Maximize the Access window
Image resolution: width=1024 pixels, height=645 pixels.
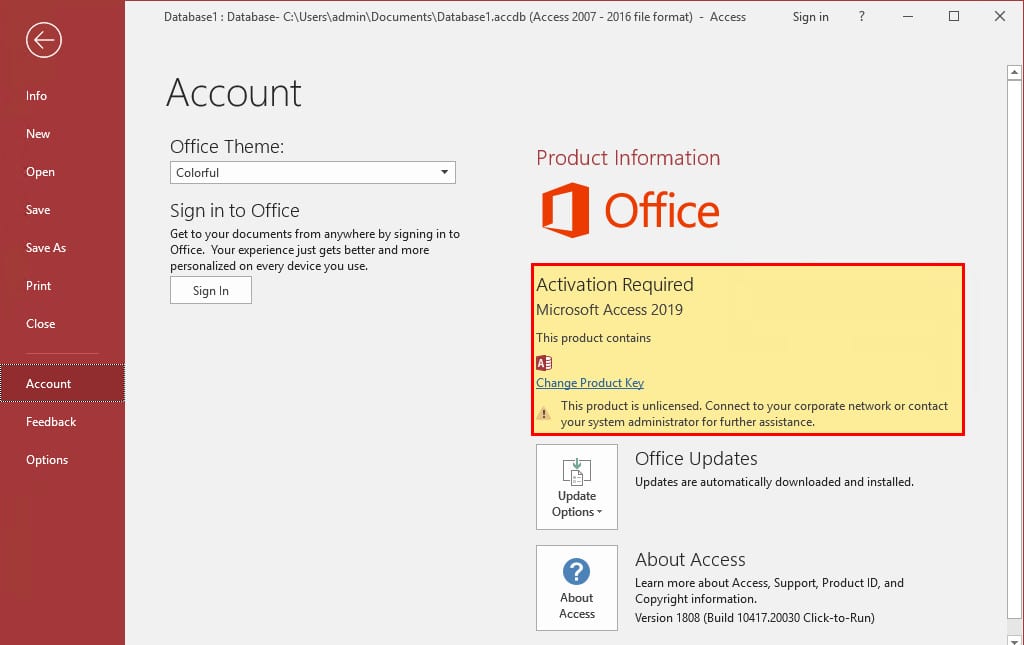tap(954, 16)
